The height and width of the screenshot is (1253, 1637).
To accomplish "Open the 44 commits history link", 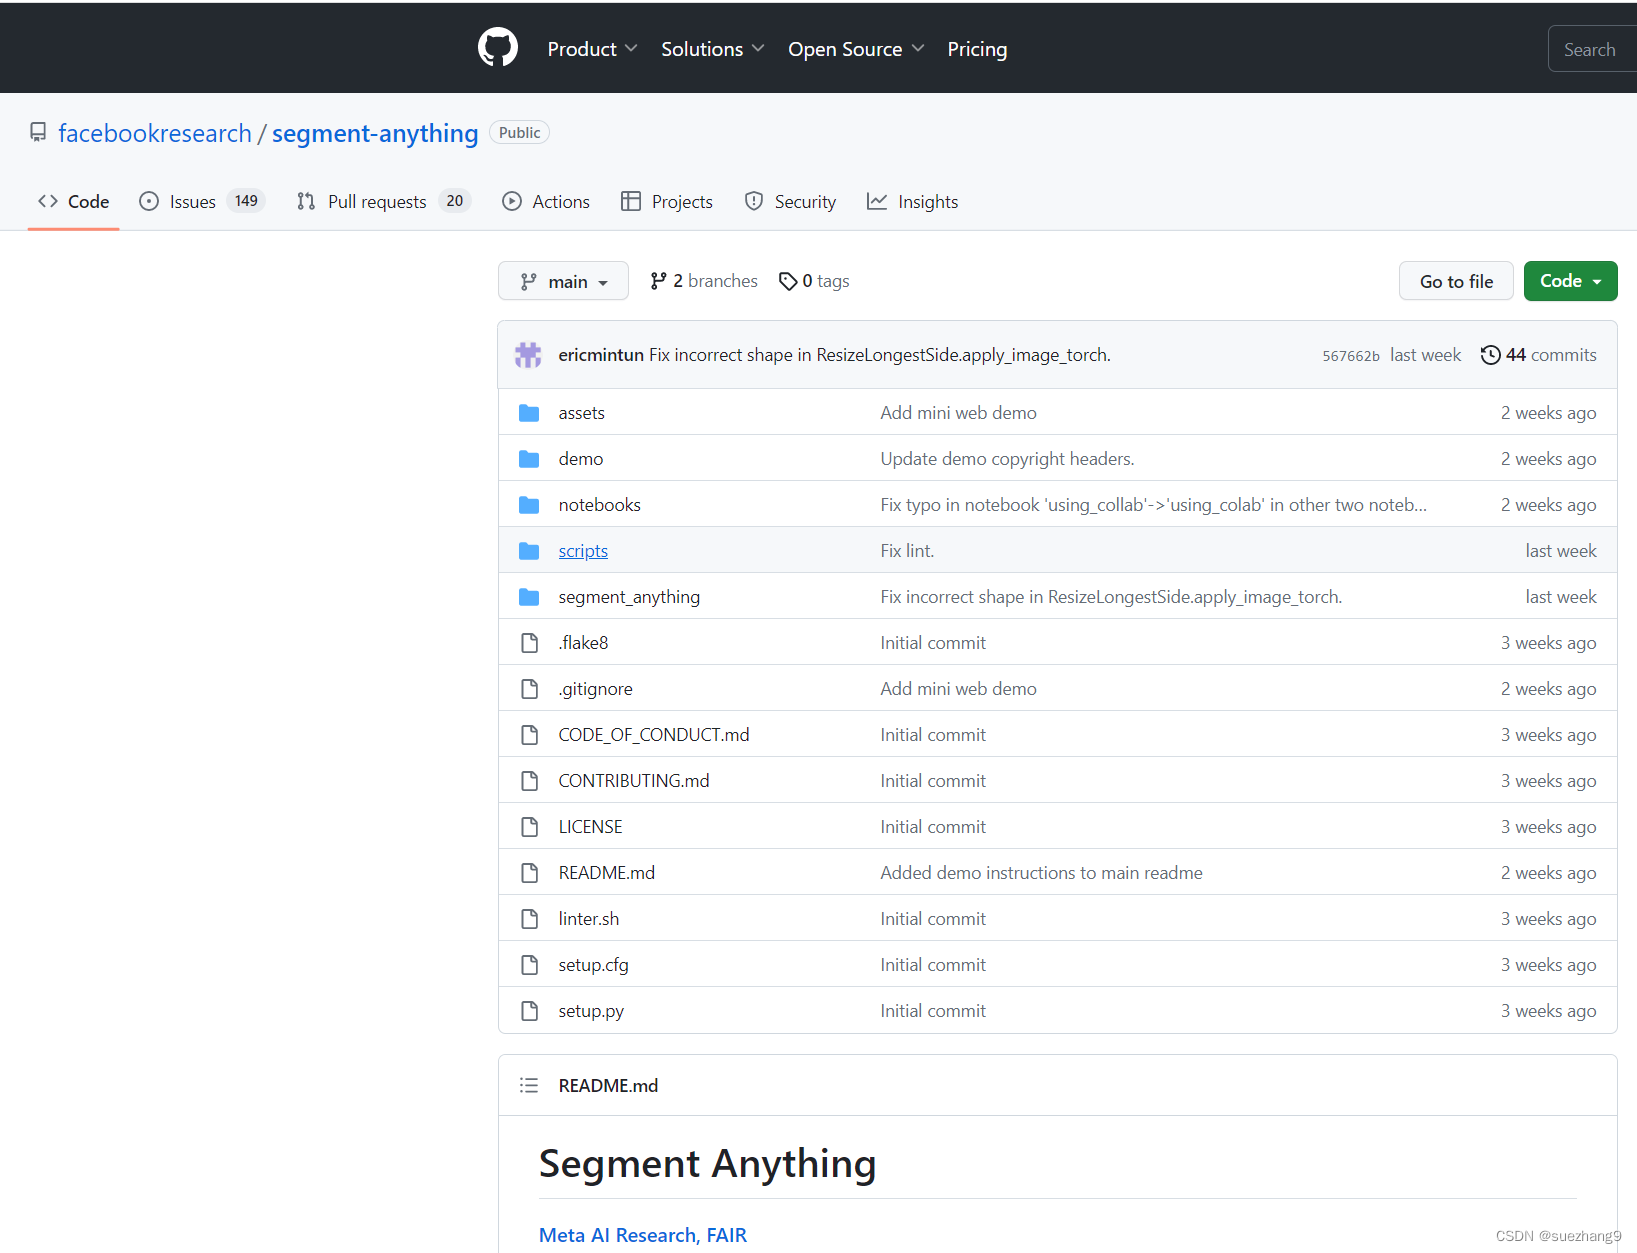I will (1539, 355).
